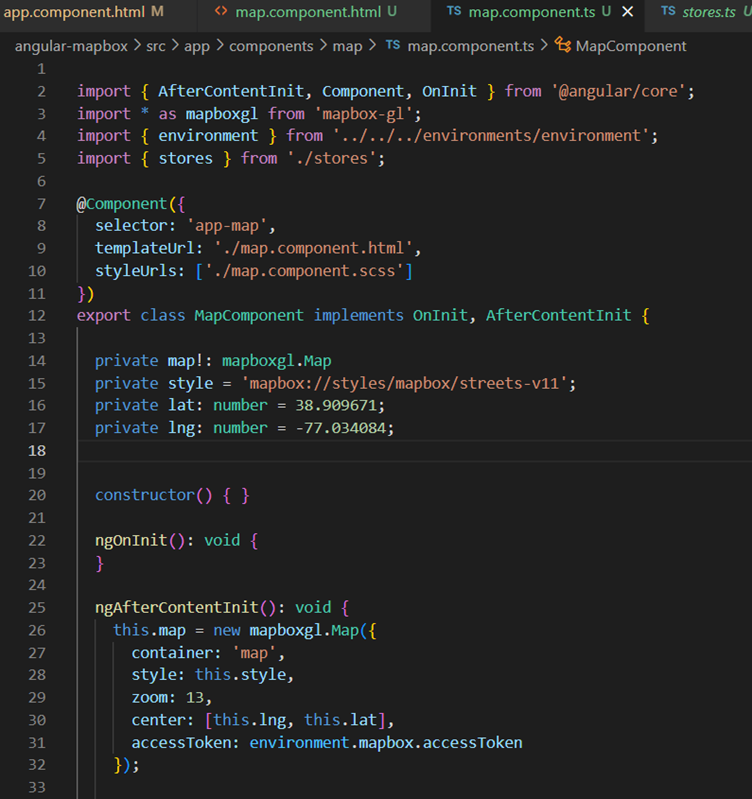
Task: Close the map.component.ts editor tab
Action: [628, 12]
